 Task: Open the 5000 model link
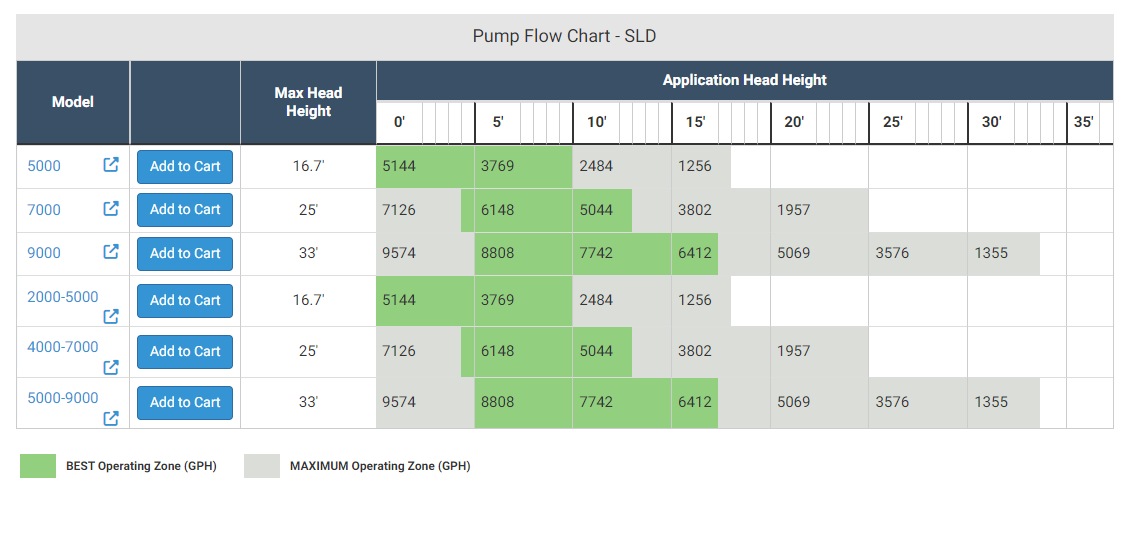[44, 166]
